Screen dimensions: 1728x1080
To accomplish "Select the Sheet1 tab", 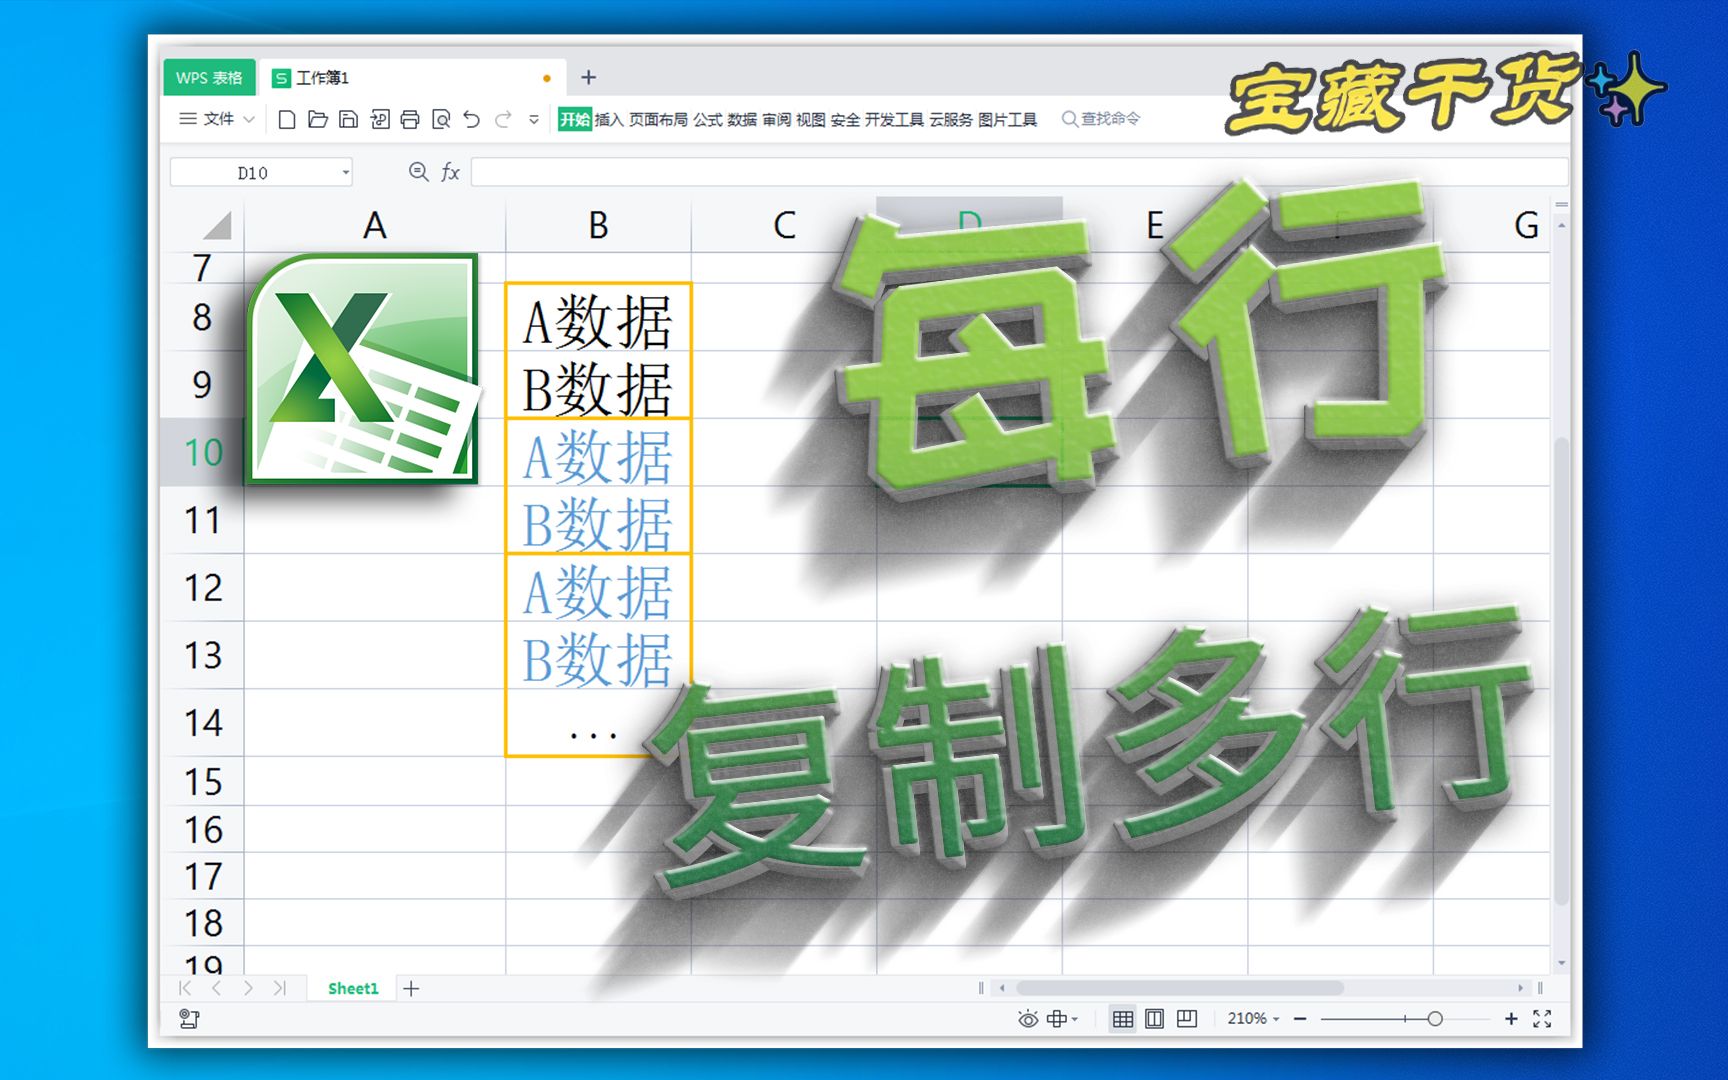I will tap(353, 988).
